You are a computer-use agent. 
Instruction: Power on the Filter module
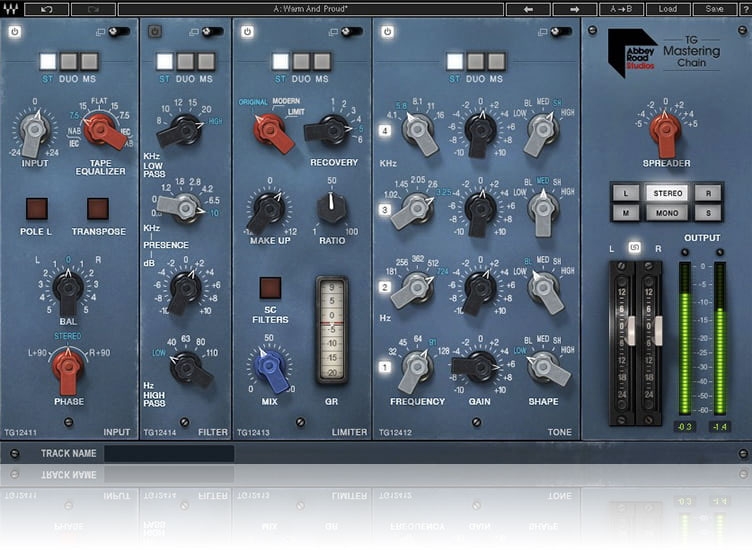[x=155, y=31]
